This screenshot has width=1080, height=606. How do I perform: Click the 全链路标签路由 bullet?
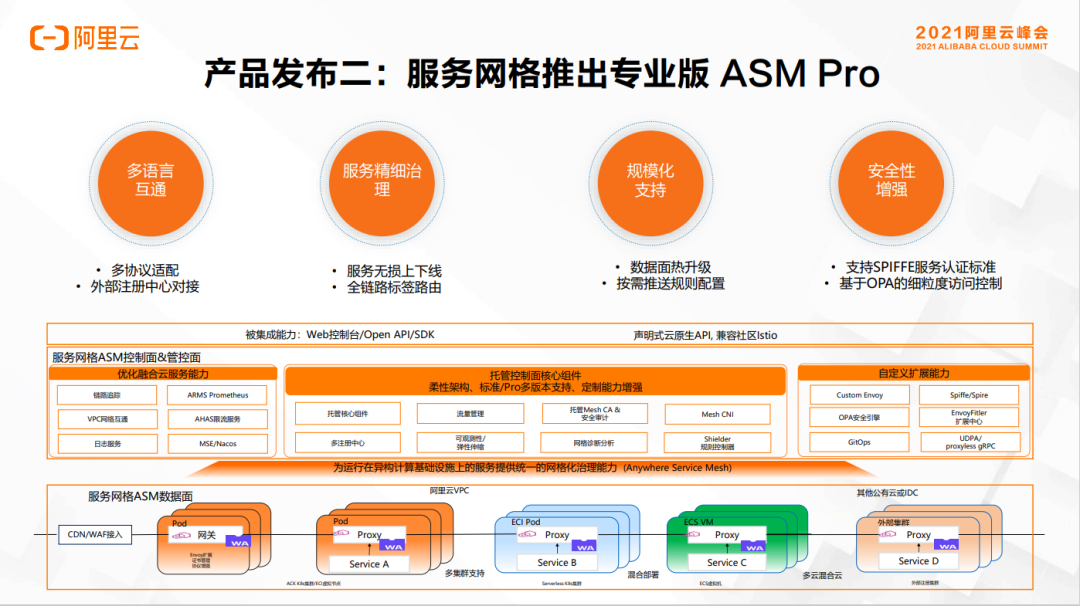(x=394, y=288)
